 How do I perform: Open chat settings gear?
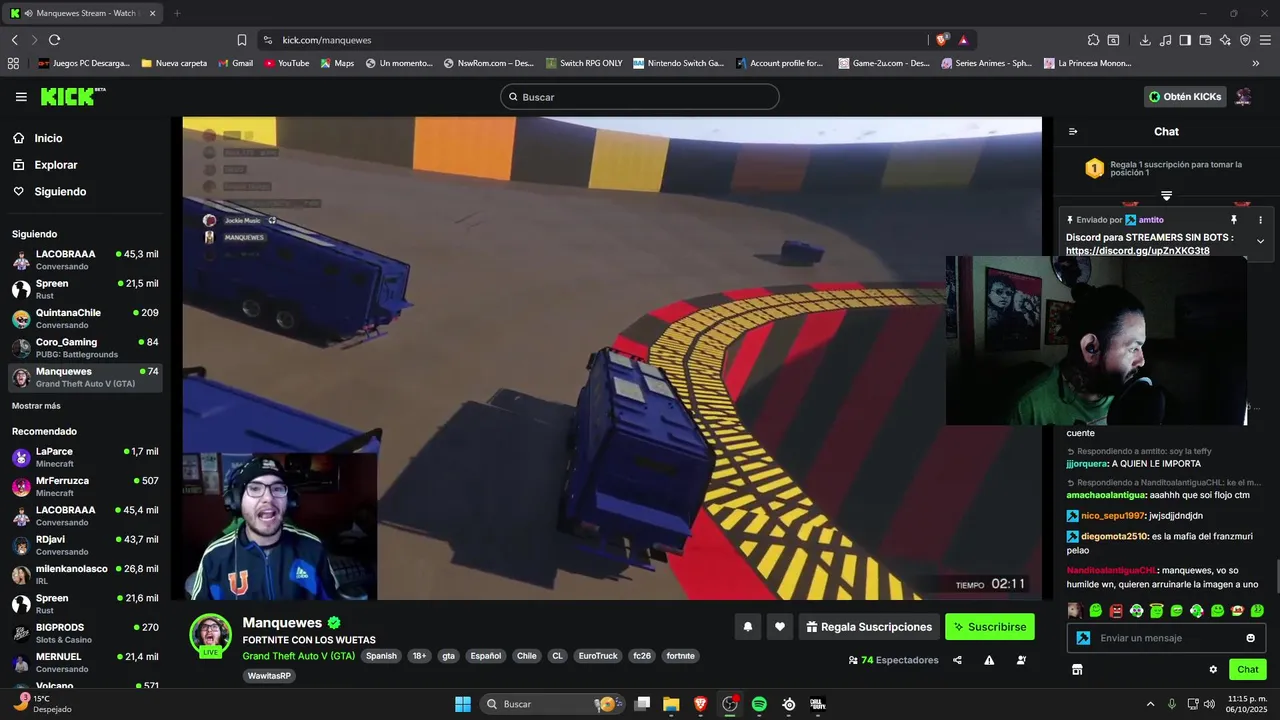click(1213, 670)
